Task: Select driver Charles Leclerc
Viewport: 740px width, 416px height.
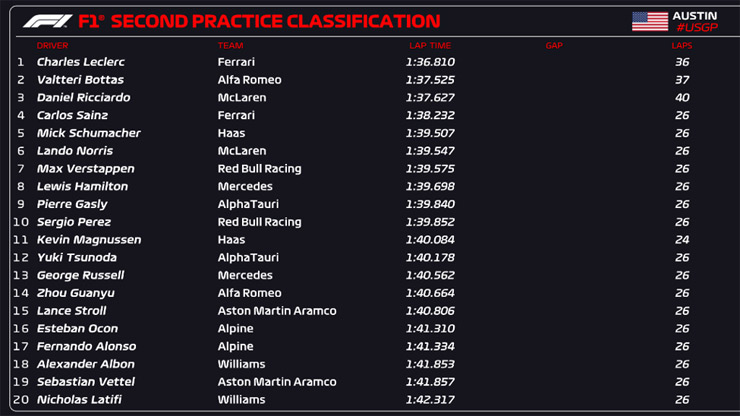Action: 80,62
